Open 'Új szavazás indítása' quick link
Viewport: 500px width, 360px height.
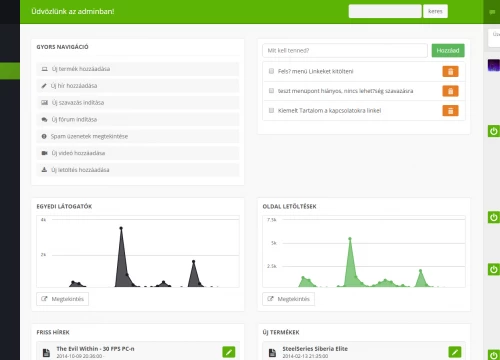tap(138, 103)
